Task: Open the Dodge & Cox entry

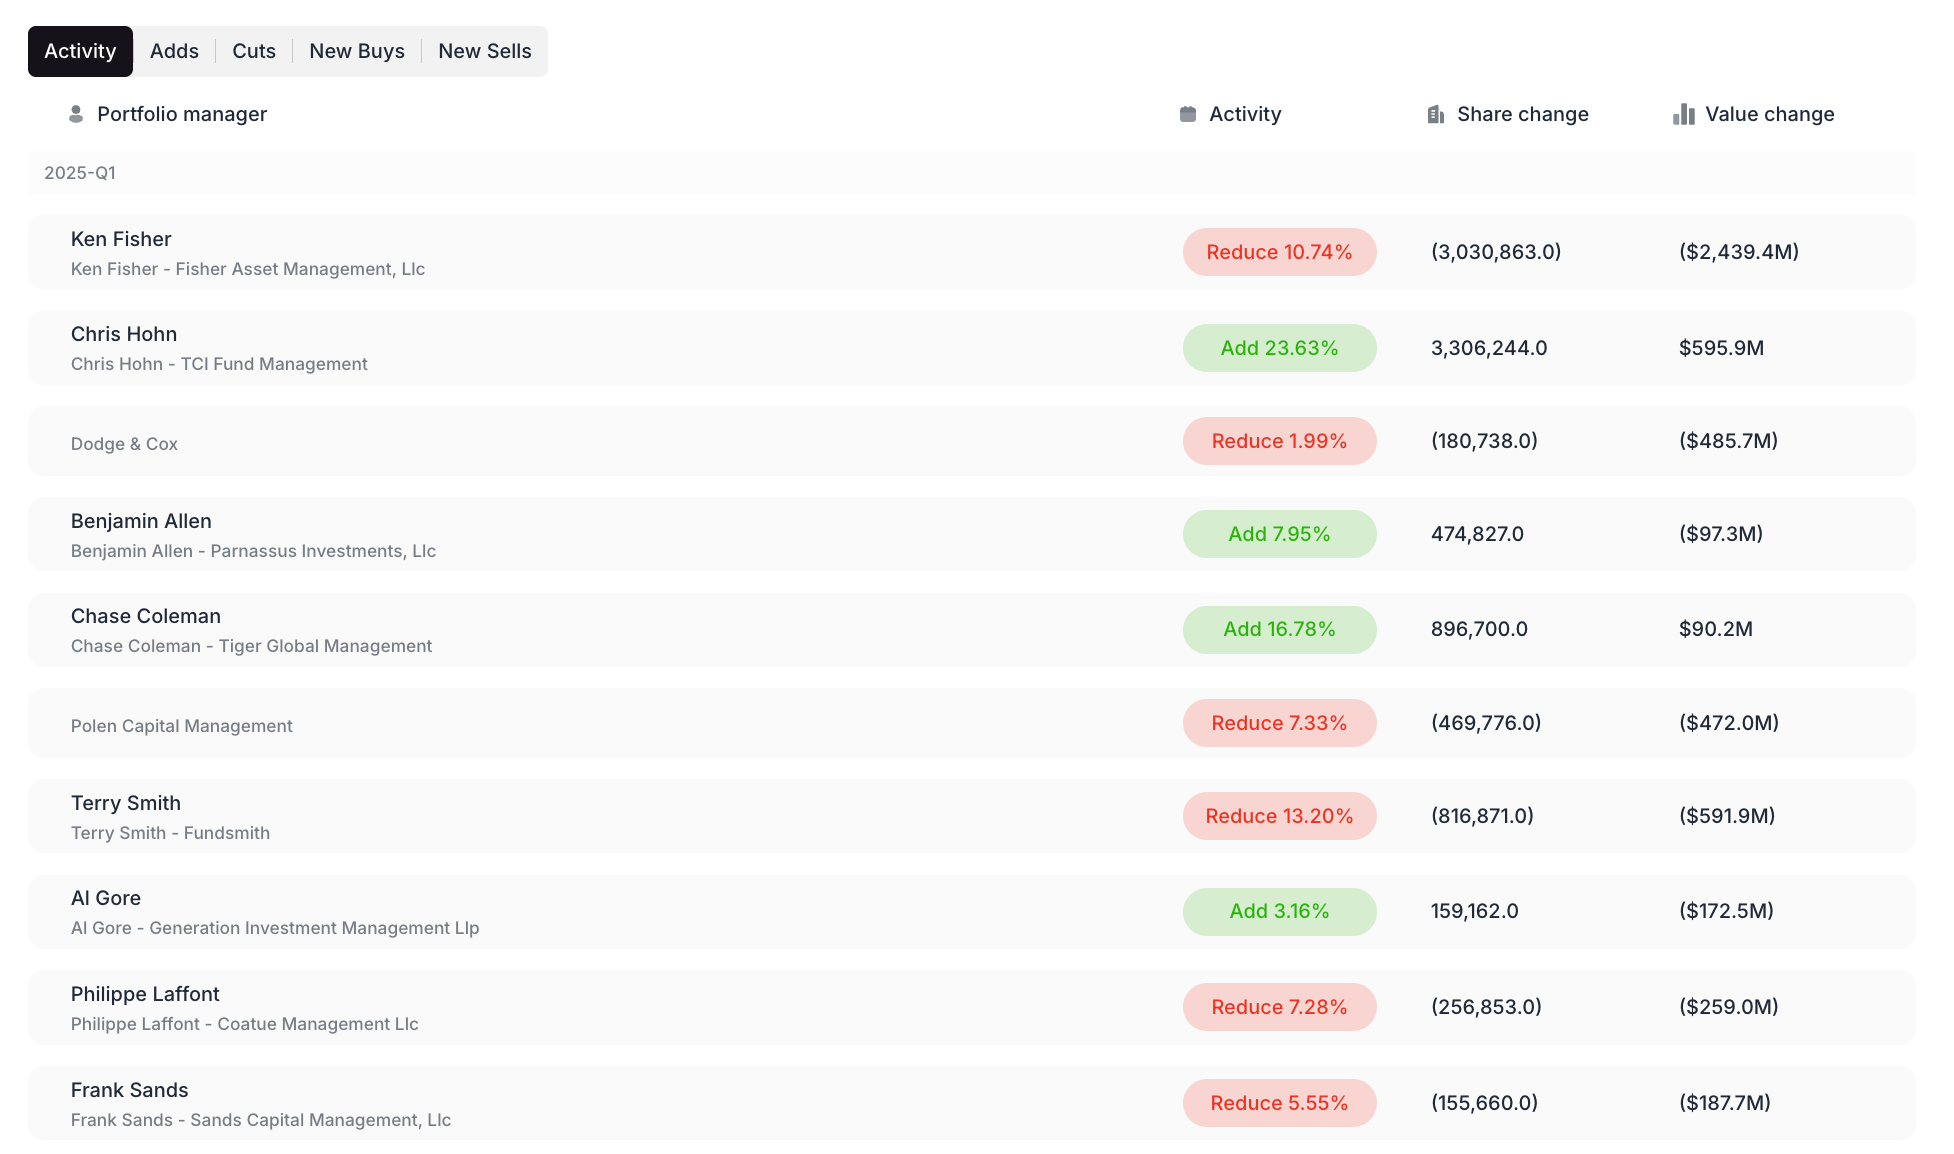Action: pos(124,443)
